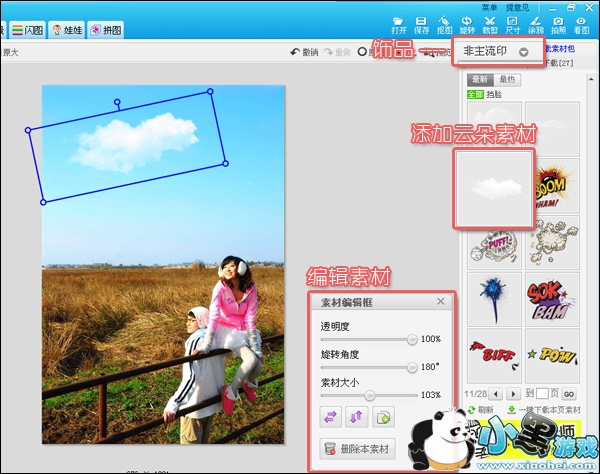Click the 旋转角度 rotation slider knob
Image resolution: width=600 pixels, height=474 pixels.
(412, 367)
